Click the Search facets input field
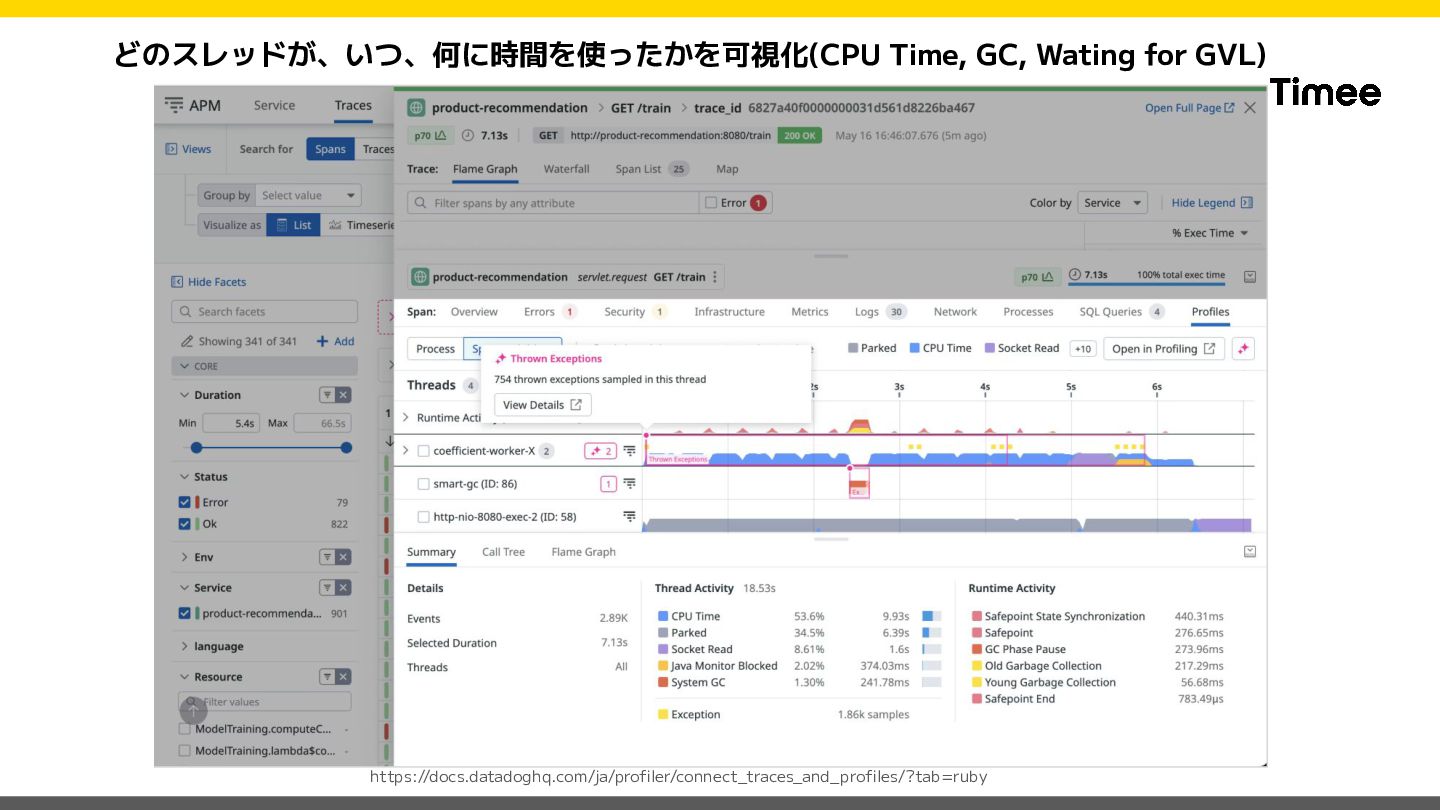1440x810 pixels. tap(264, 312)
